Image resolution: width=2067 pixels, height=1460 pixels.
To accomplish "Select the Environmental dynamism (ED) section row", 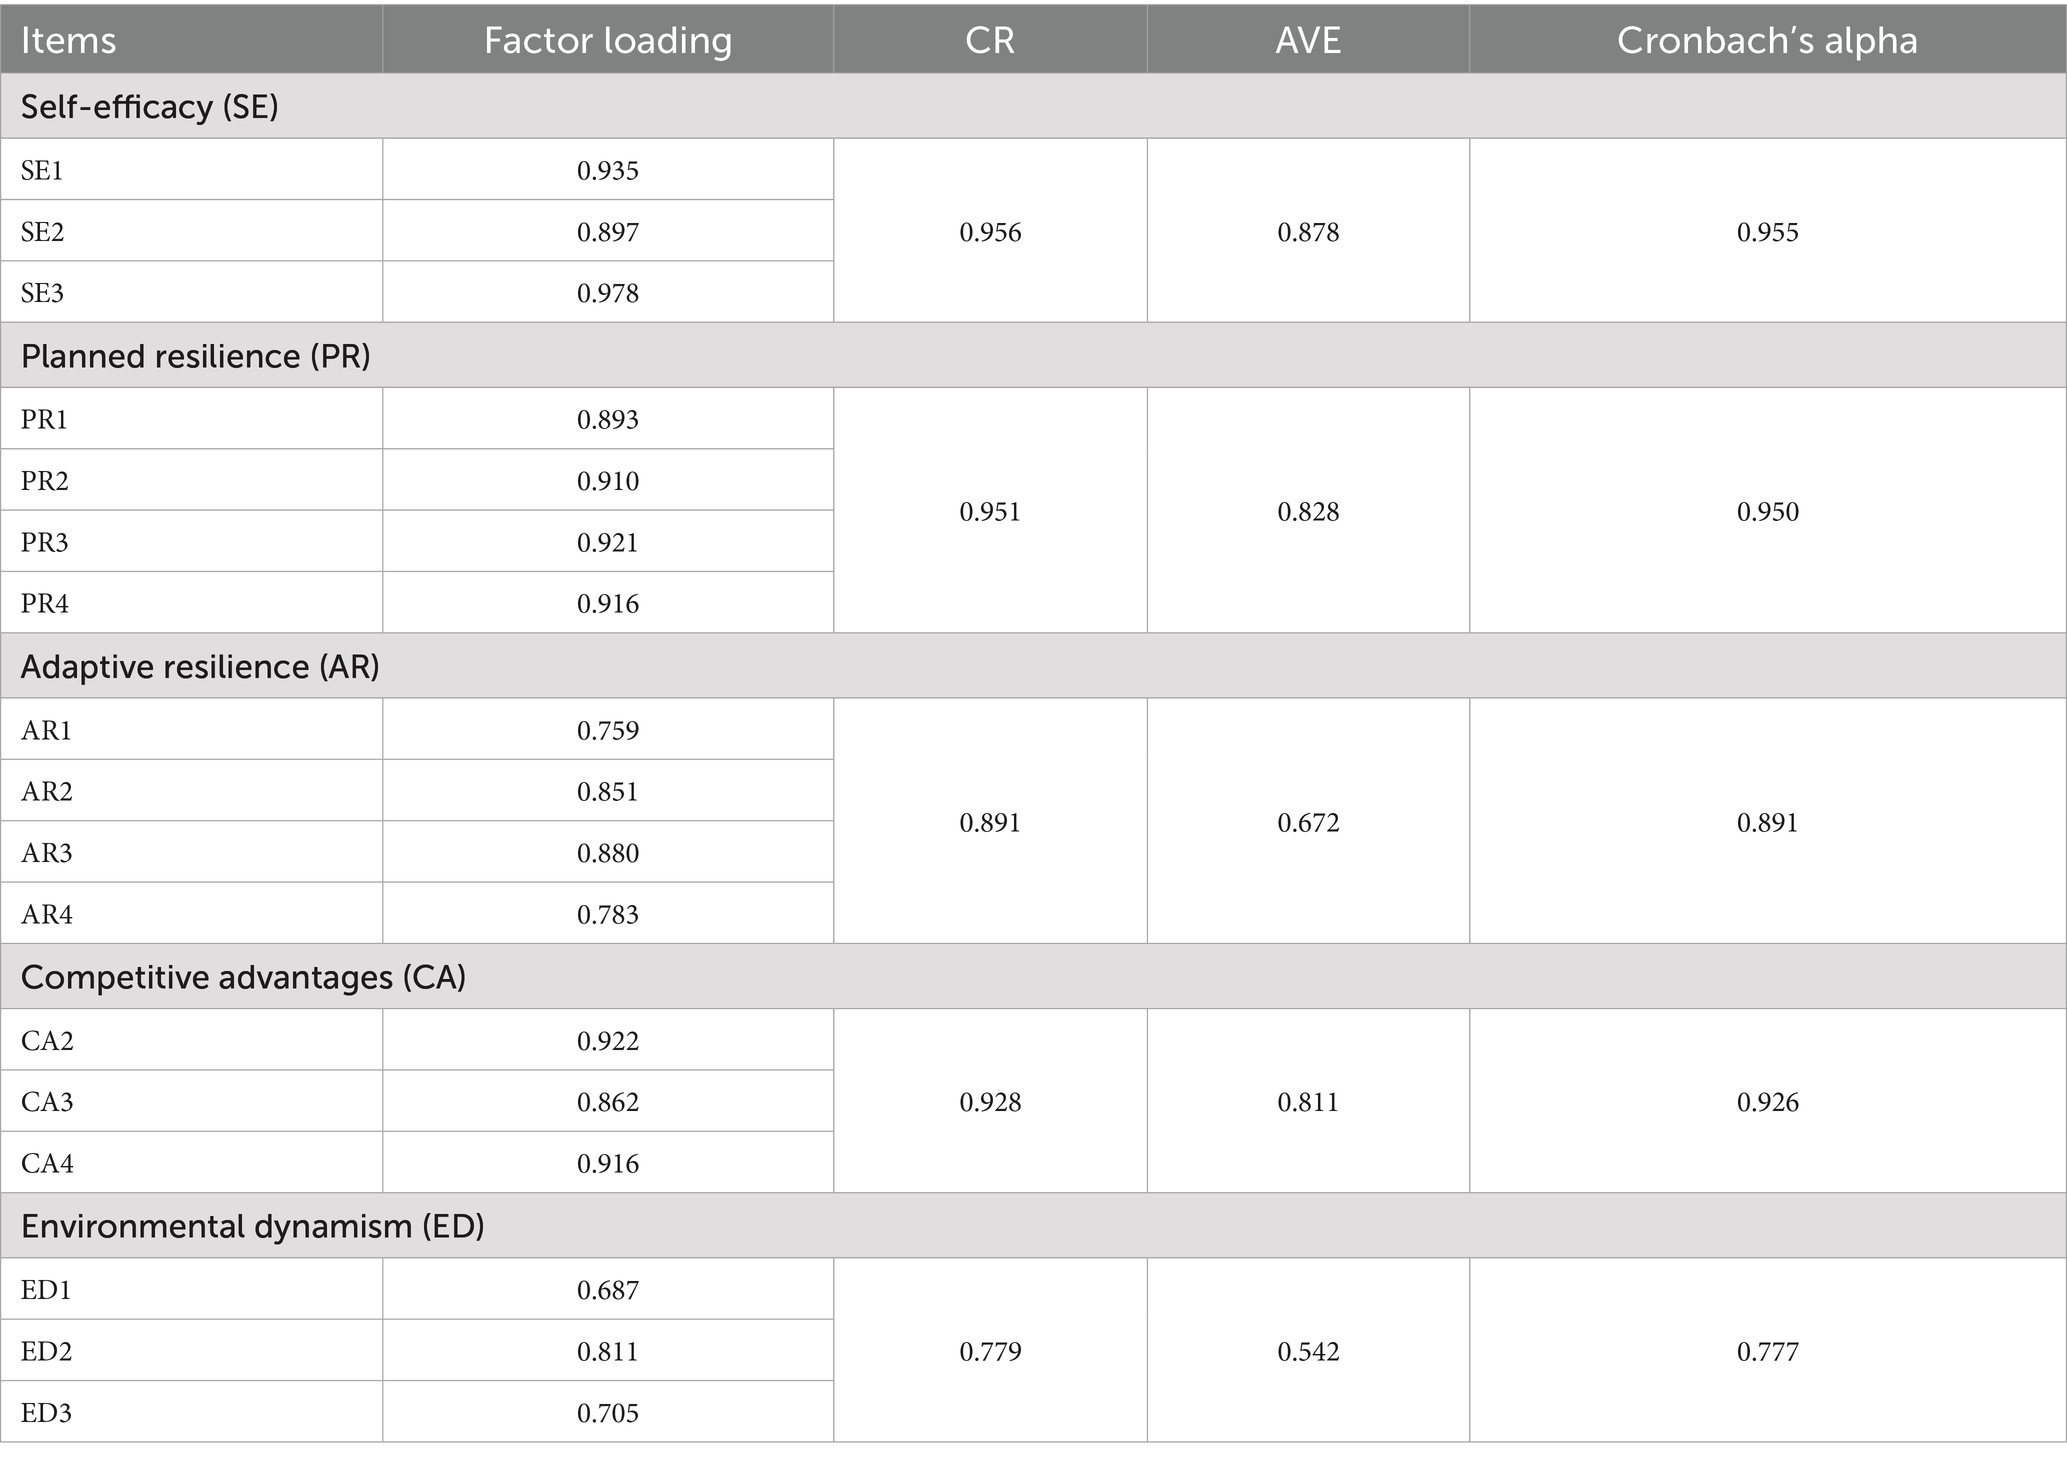I will (252, 1226).
